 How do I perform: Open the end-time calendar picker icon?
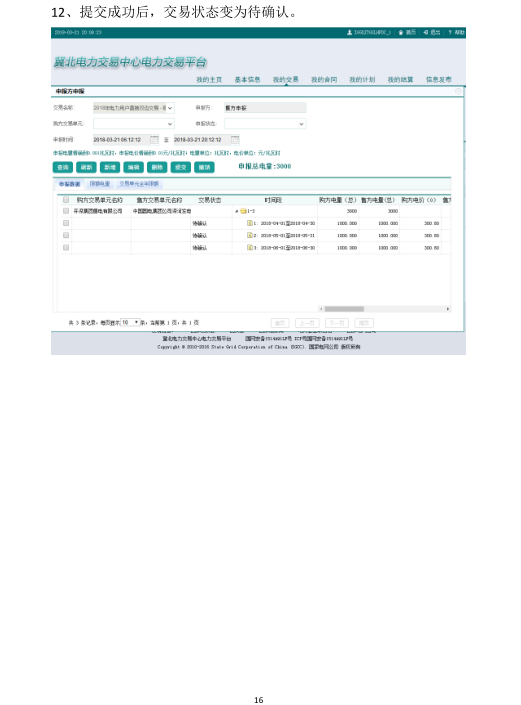[x=235, y=140]
